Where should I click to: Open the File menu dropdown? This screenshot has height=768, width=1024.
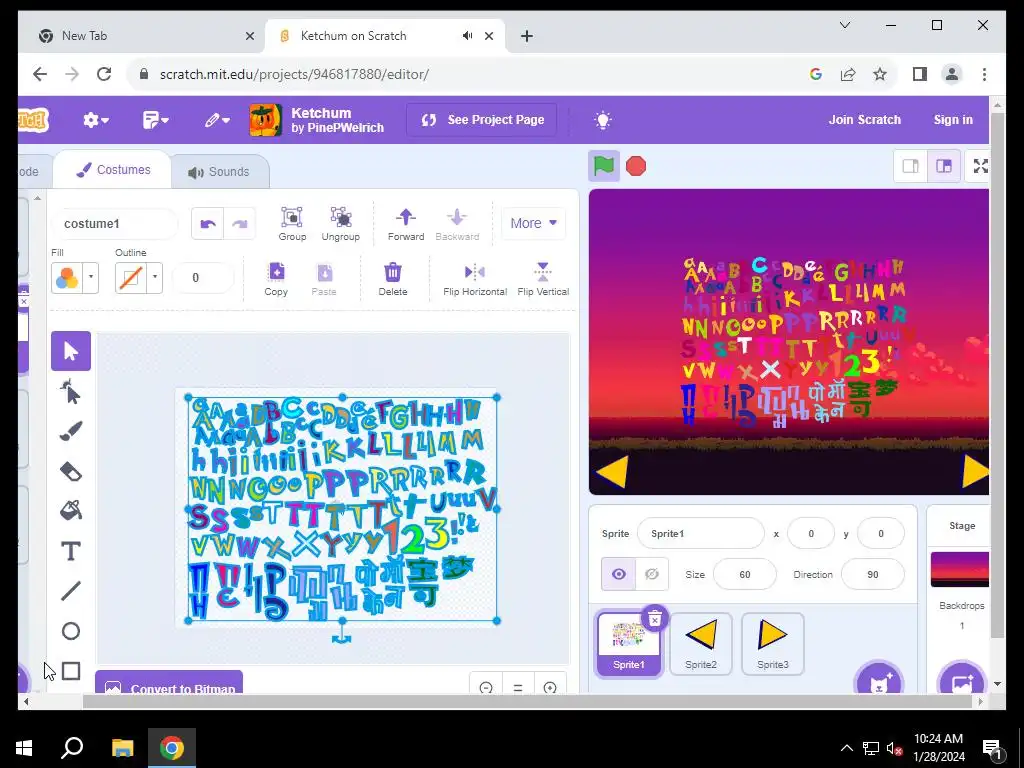(155, 120)
